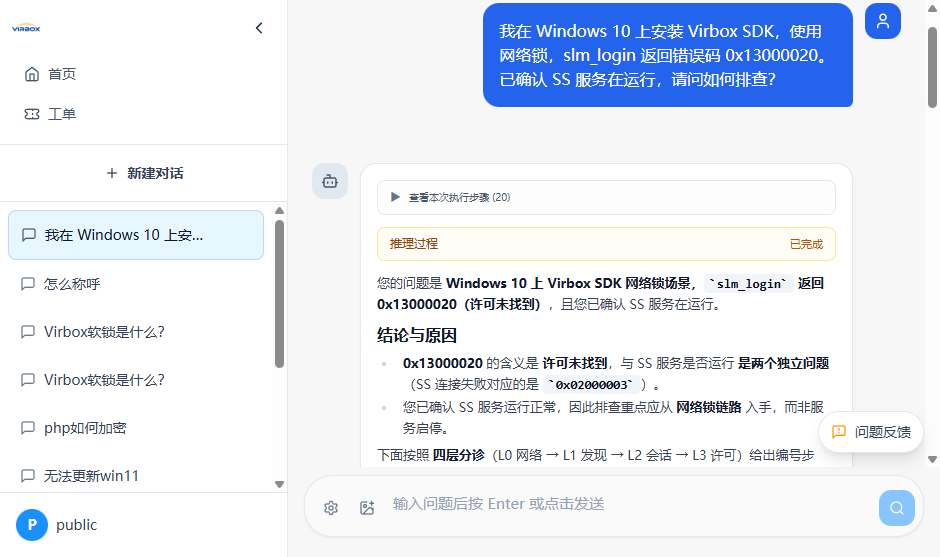Start a new chat with 新建对话
This screenshot has height=557, width=940.
pyautogui.click(x=144, y=173)
